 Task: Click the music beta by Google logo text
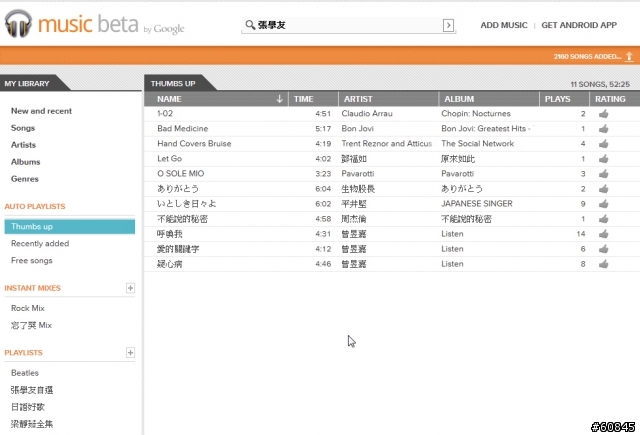click(x=111, y=24)
